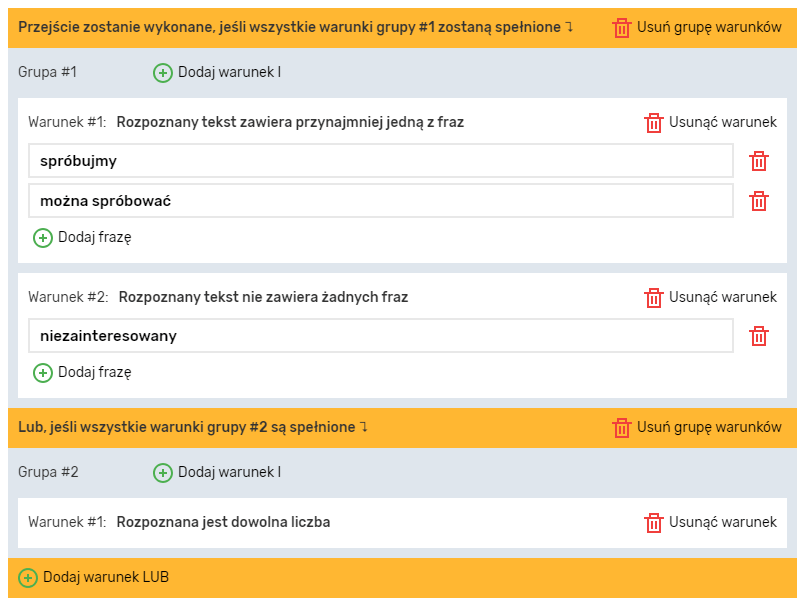
Task: Click into the 'niezainteresowany' phrase field
Action: 380,336
